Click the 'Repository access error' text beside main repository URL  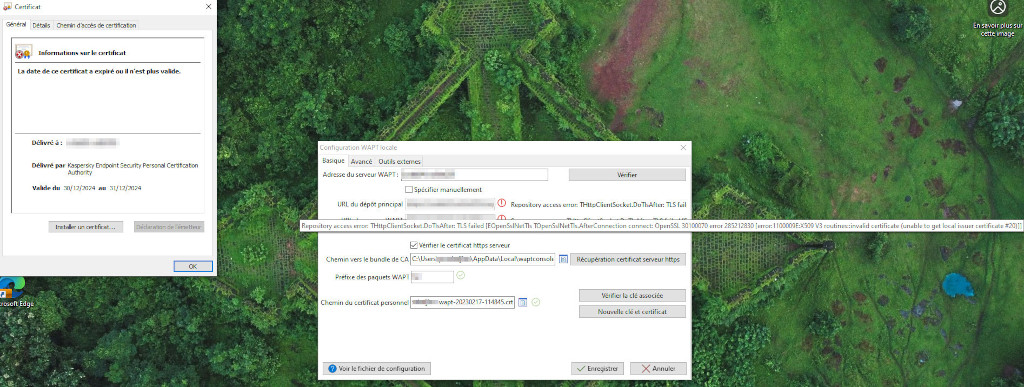click(x=598, y=204)
